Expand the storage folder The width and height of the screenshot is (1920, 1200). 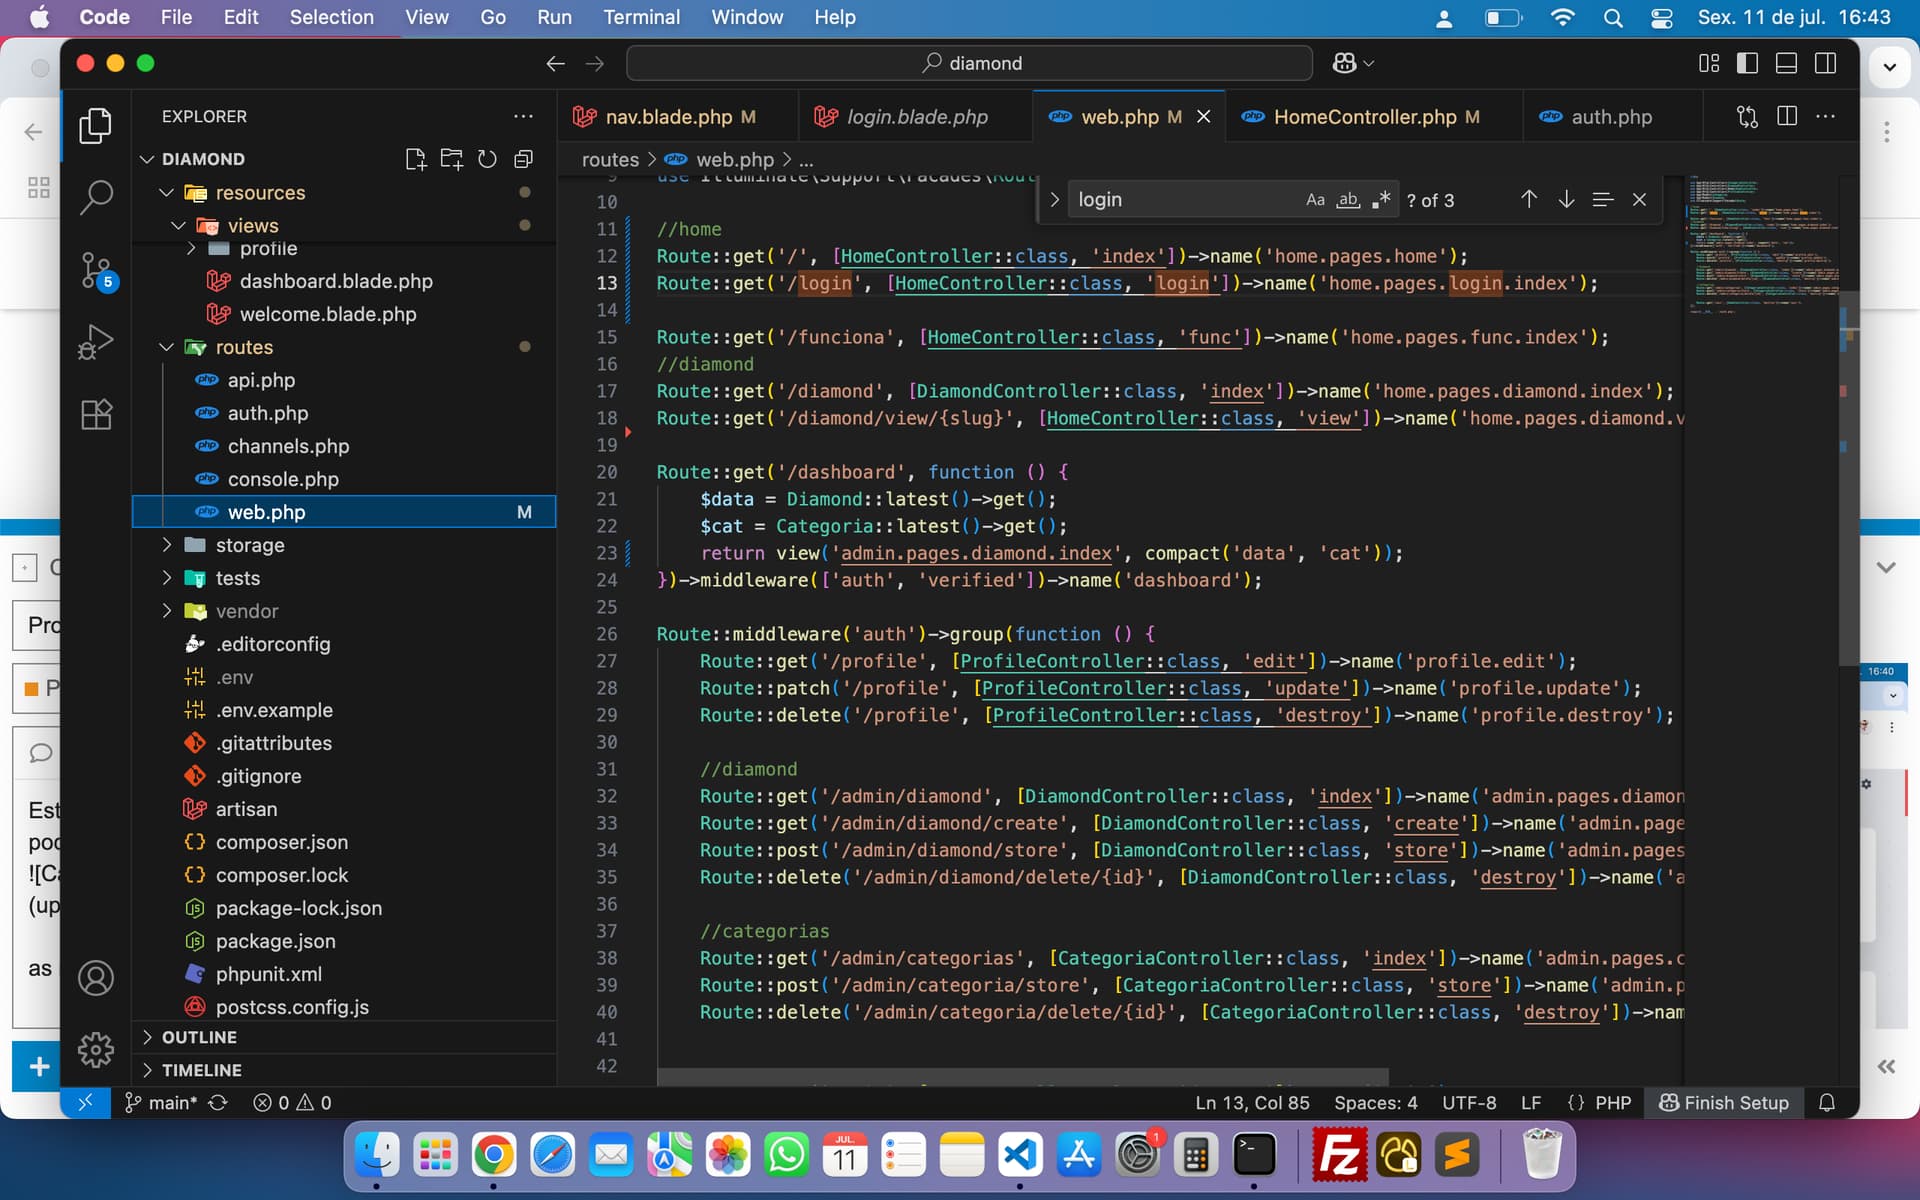point(167,545)
